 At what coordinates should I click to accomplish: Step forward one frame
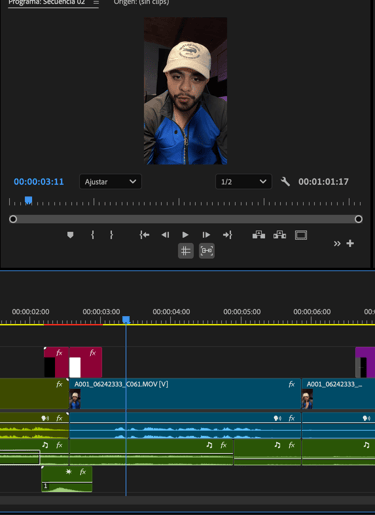206,235
